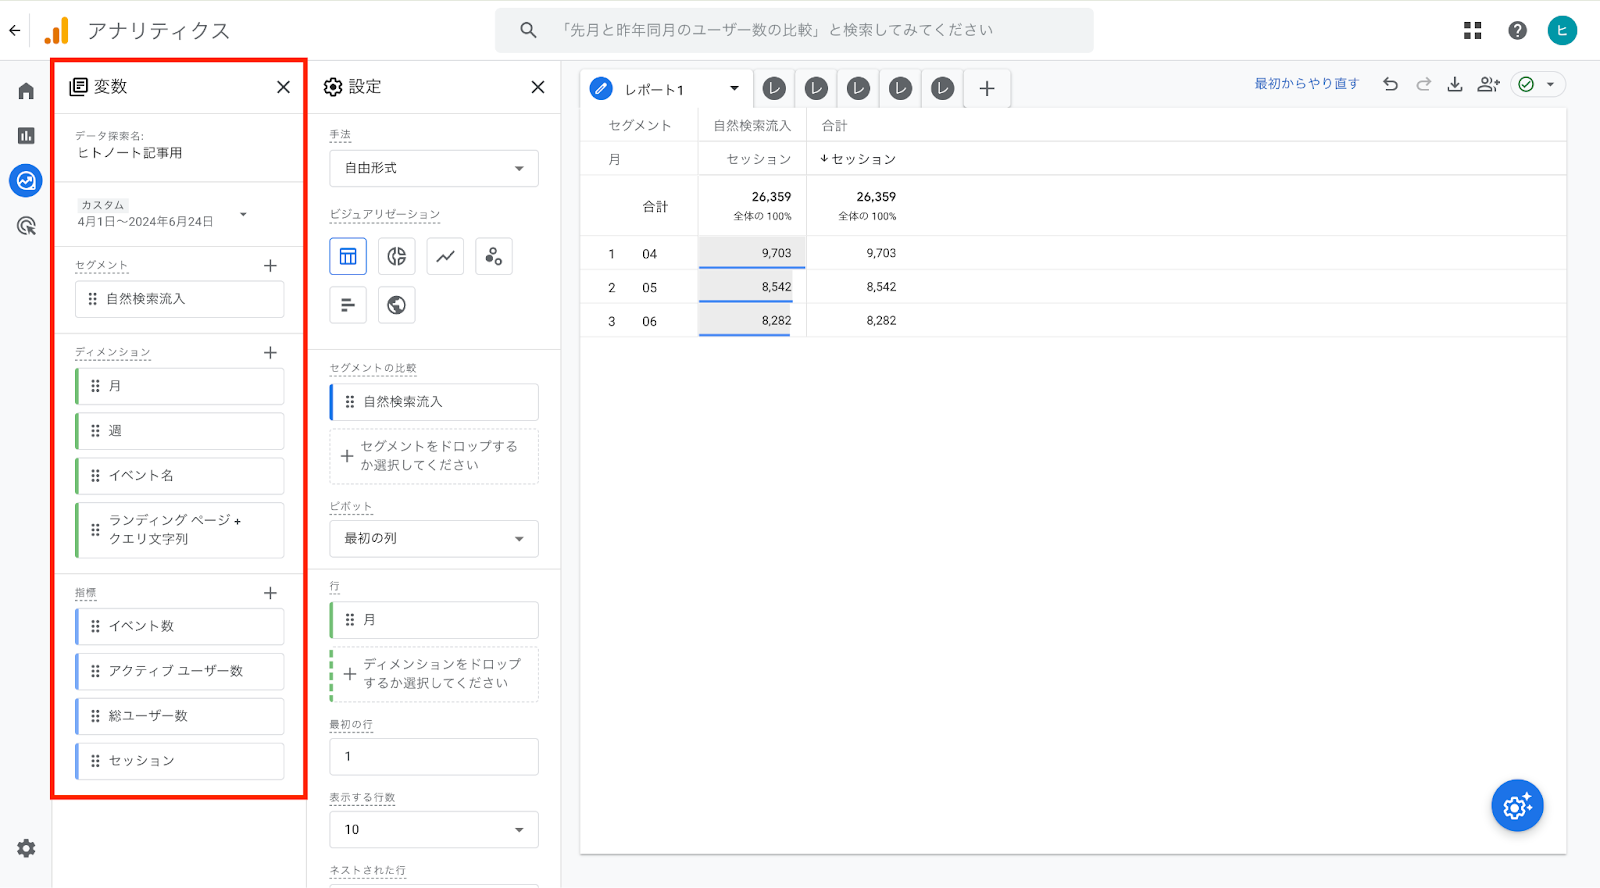This screenshot has height=888, width=1600.
Task: Open Admin gear settings at bottom left
Action: [x=26, y=848]
